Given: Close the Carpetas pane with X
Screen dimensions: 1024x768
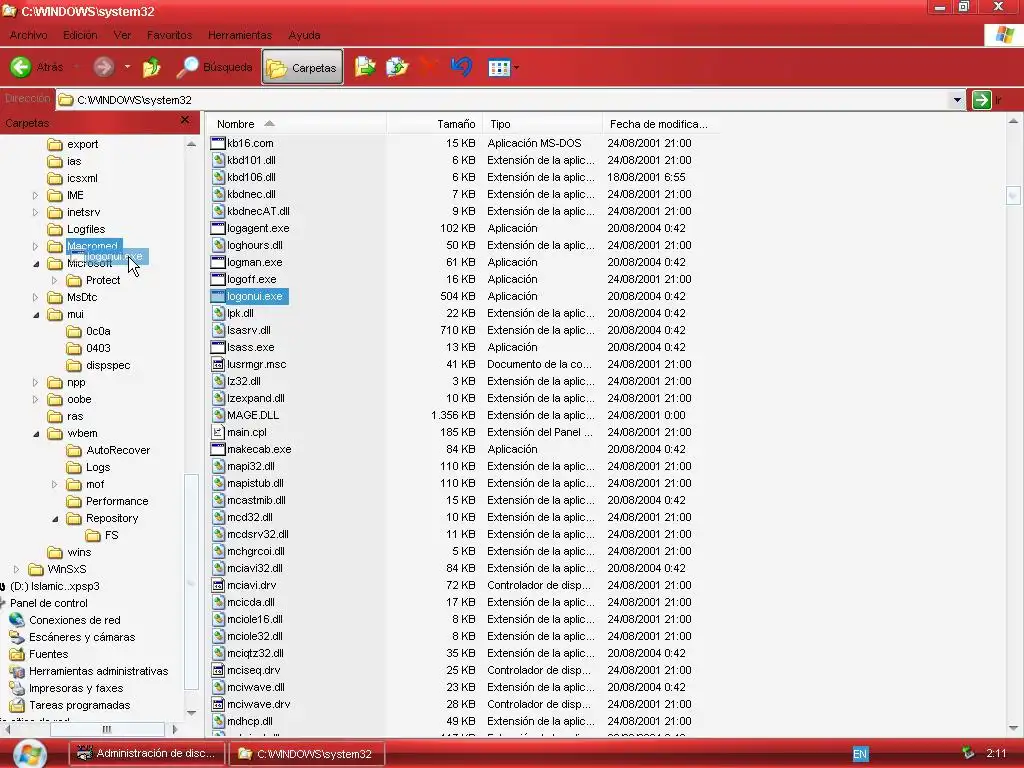Looking at the screenshot, I should point(185,120).
